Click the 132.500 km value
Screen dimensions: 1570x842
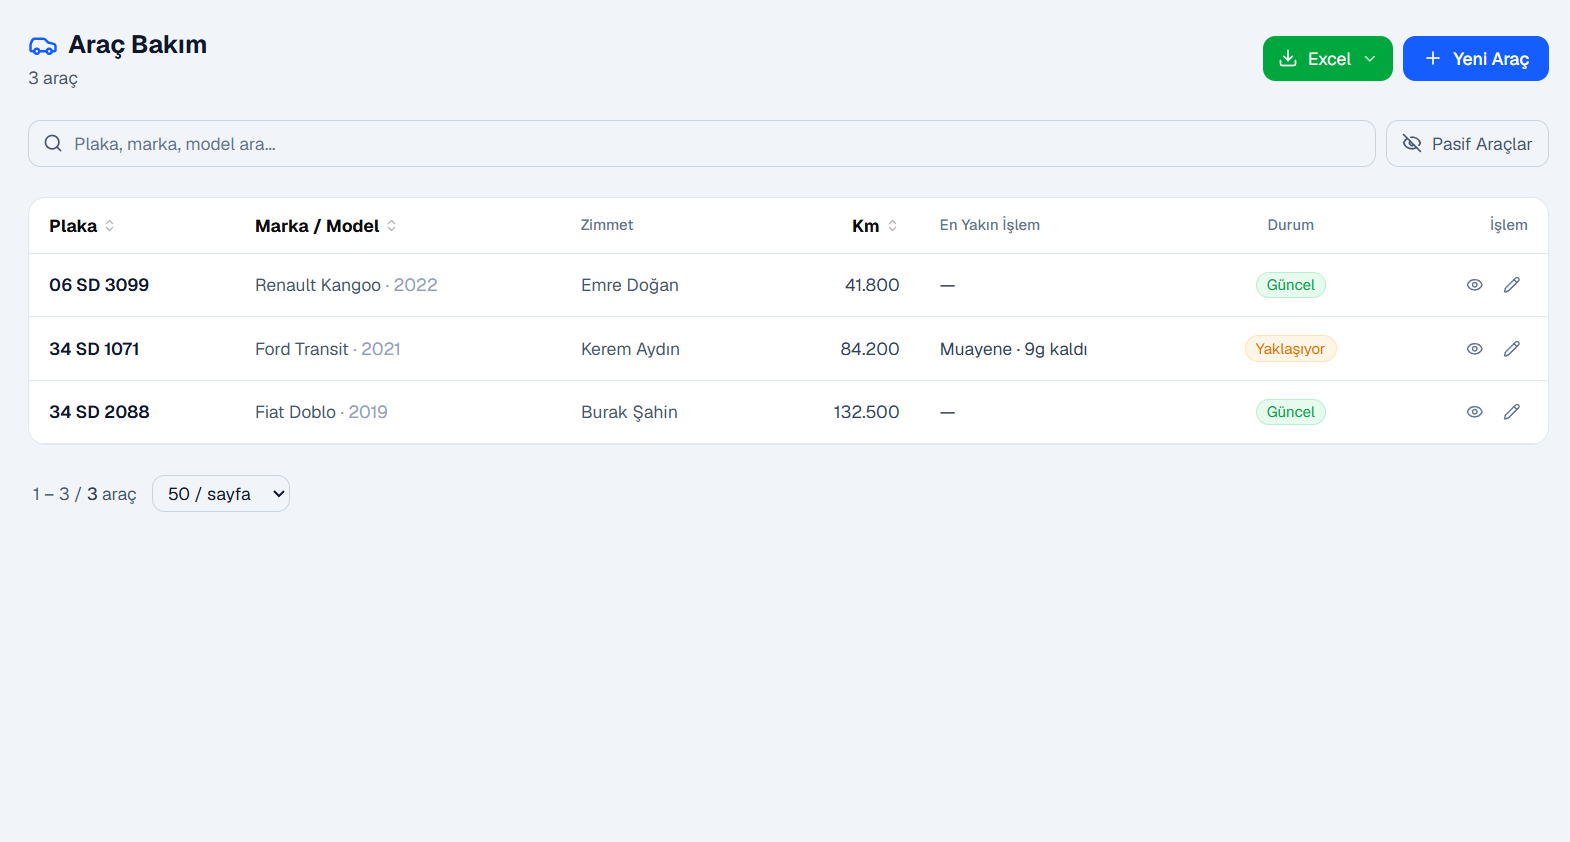(x=867, y=412)
